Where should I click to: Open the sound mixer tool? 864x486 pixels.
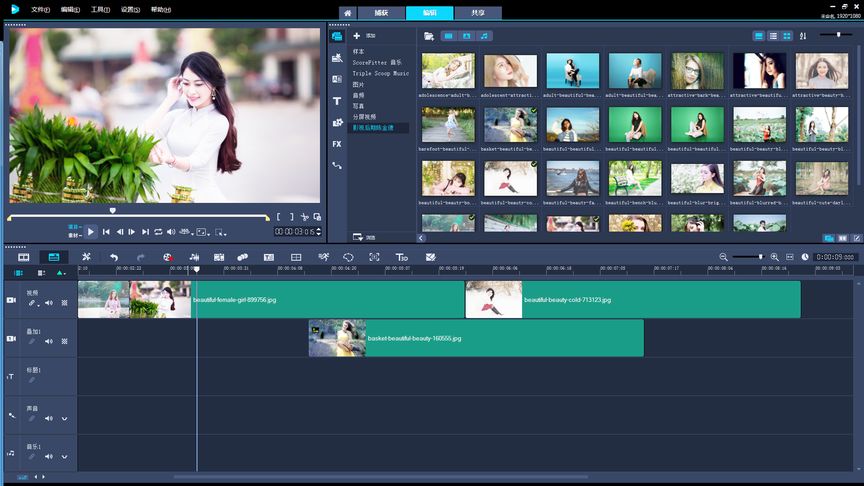click(194, 257)
